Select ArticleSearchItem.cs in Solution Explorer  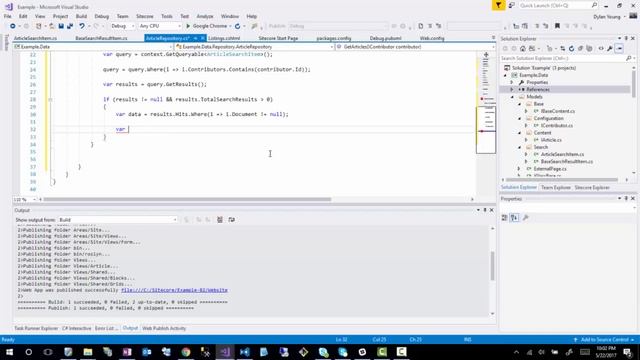pyautogui.click(x=562, y=154)
